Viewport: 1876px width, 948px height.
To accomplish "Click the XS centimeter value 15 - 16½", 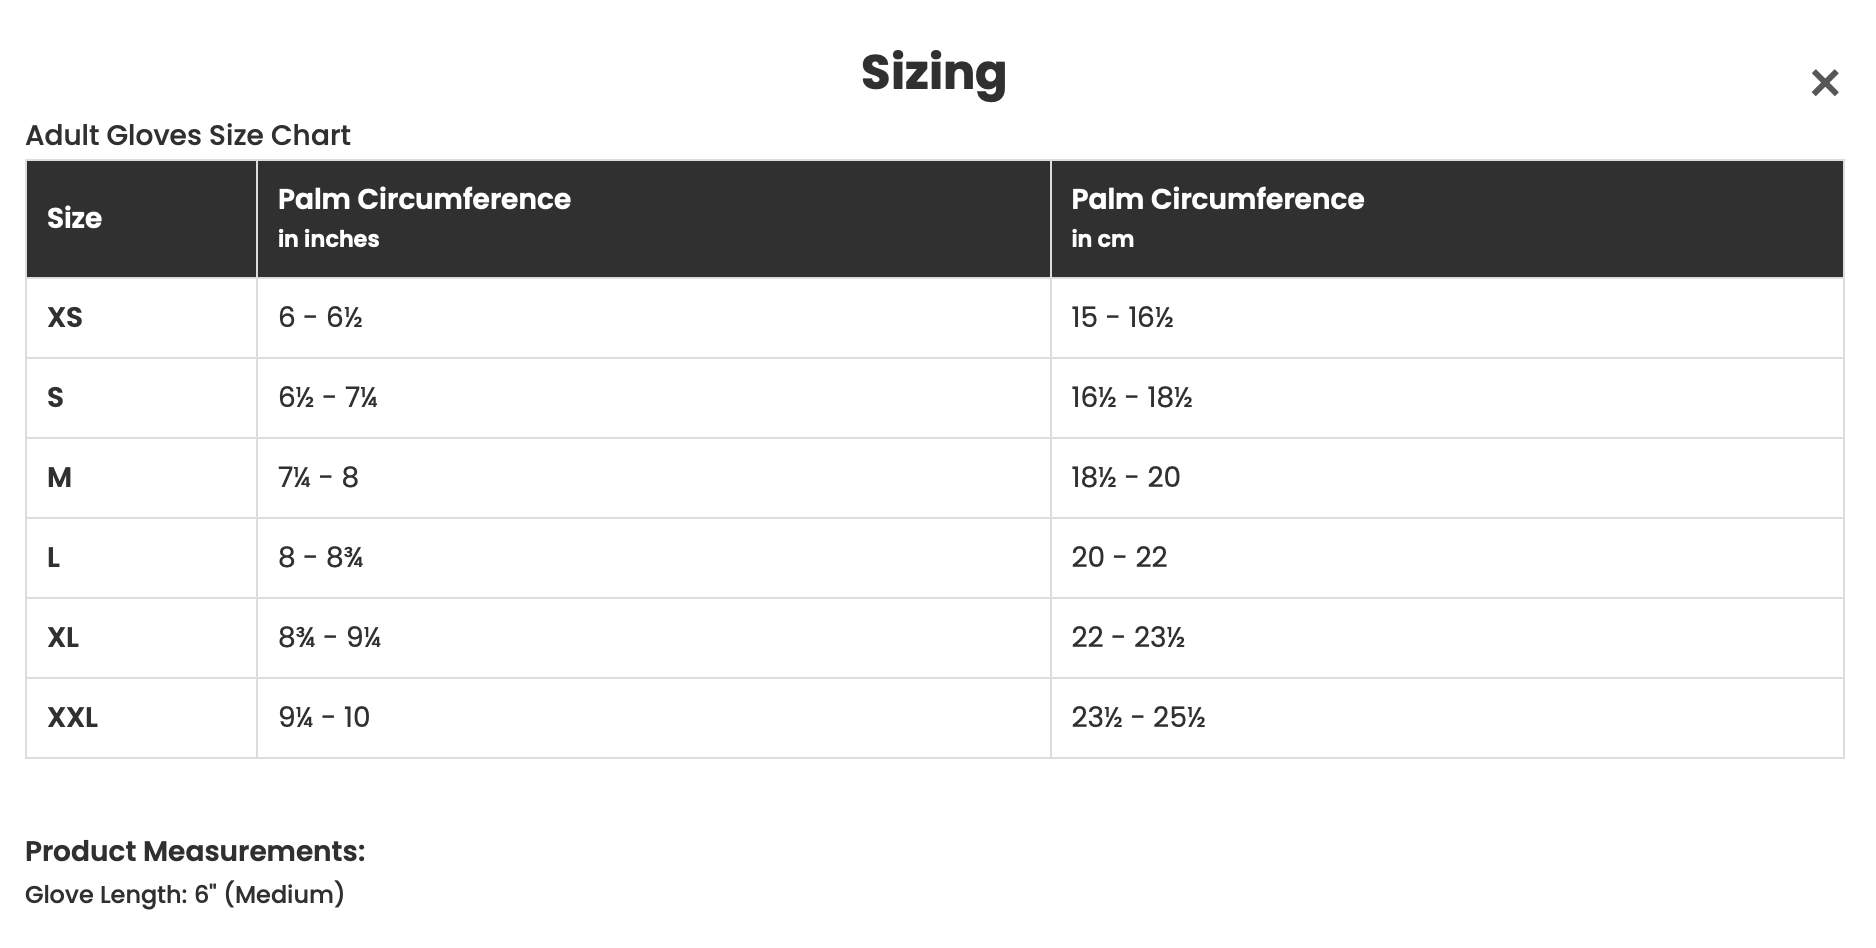I will point(1122,317).
